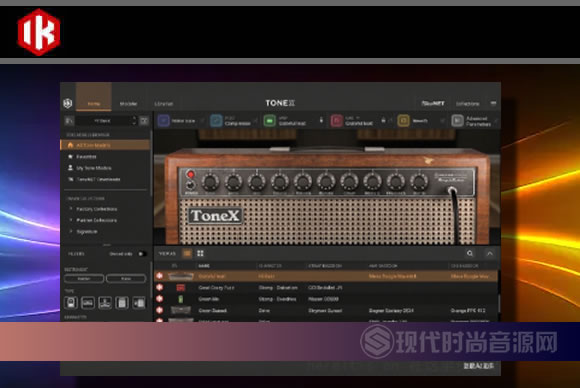The height and width of the screenshot is (388, 580).
Task: Open the Advanced Parameters block icon
Action: point(458,121)
